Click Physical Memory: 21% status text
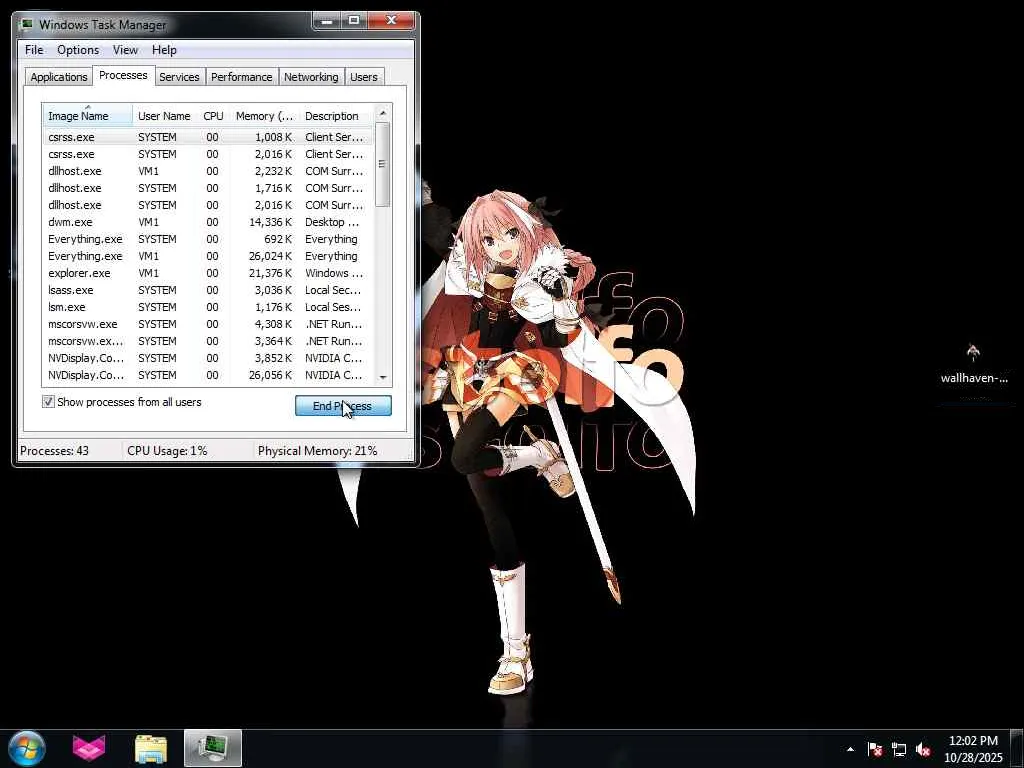1024x768 pixels. tap(317, 451)
